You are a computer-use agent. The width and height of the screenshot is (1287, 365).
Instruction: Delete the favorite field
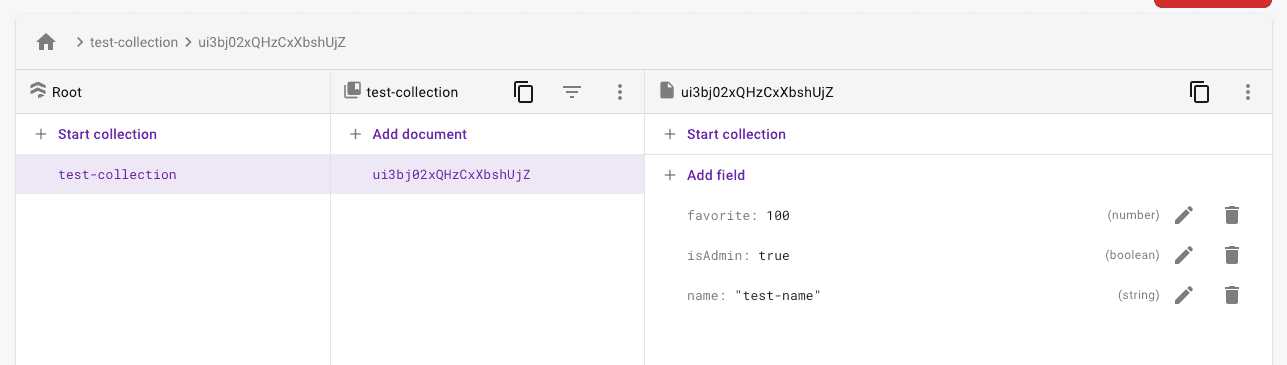[1232, 215]
